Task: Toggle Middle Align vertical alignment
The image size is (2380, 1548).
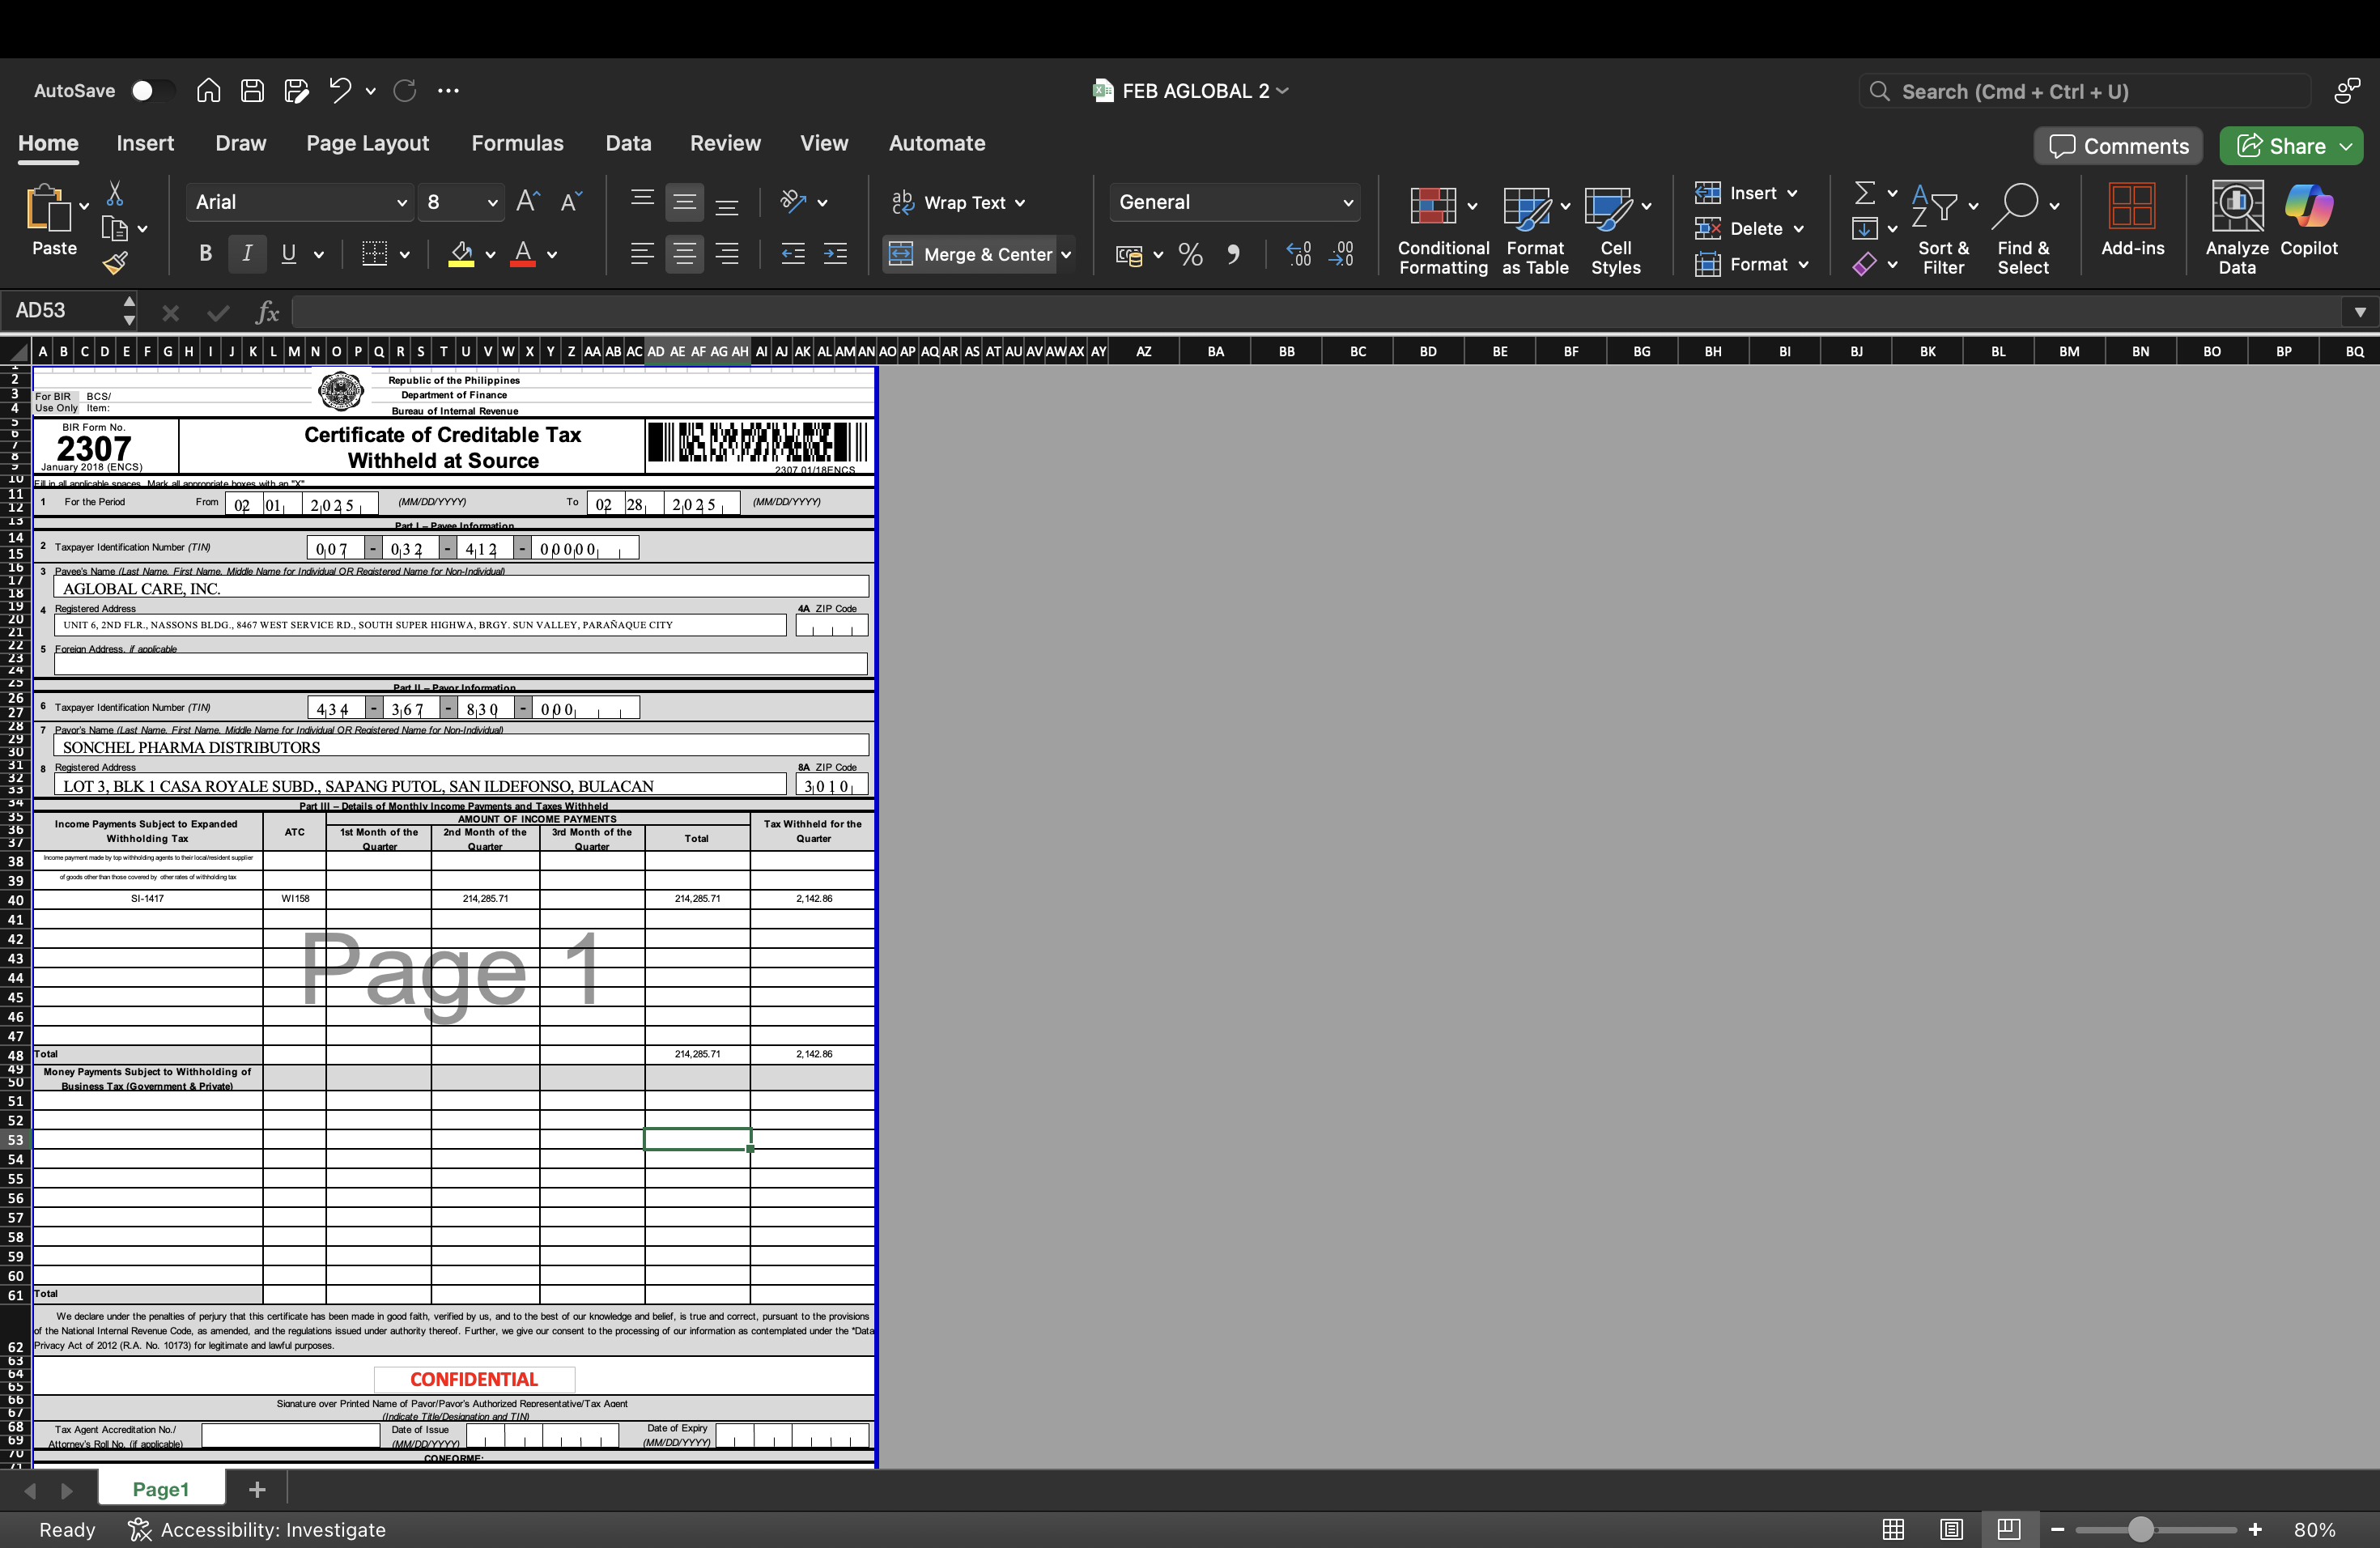Action: (684, 202)
